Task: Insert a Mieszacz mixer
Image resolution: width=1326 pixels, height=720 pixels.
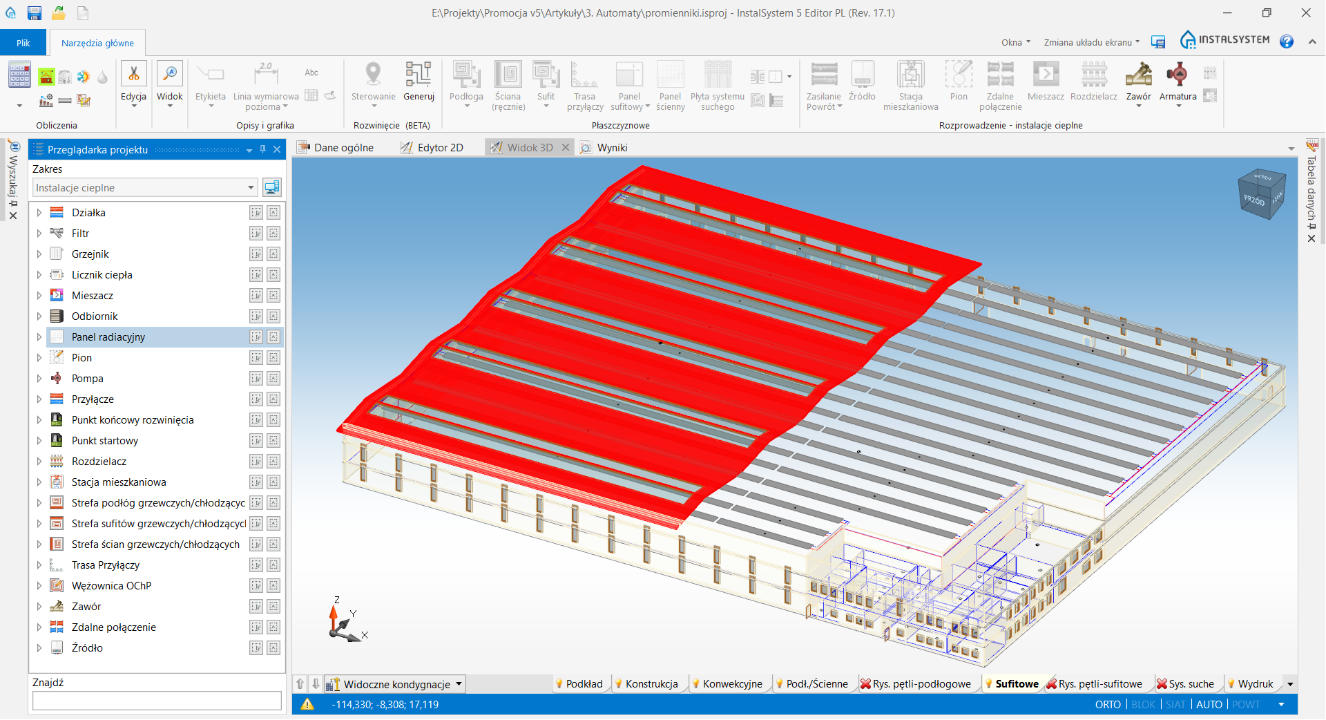Action: [1045, 80]
